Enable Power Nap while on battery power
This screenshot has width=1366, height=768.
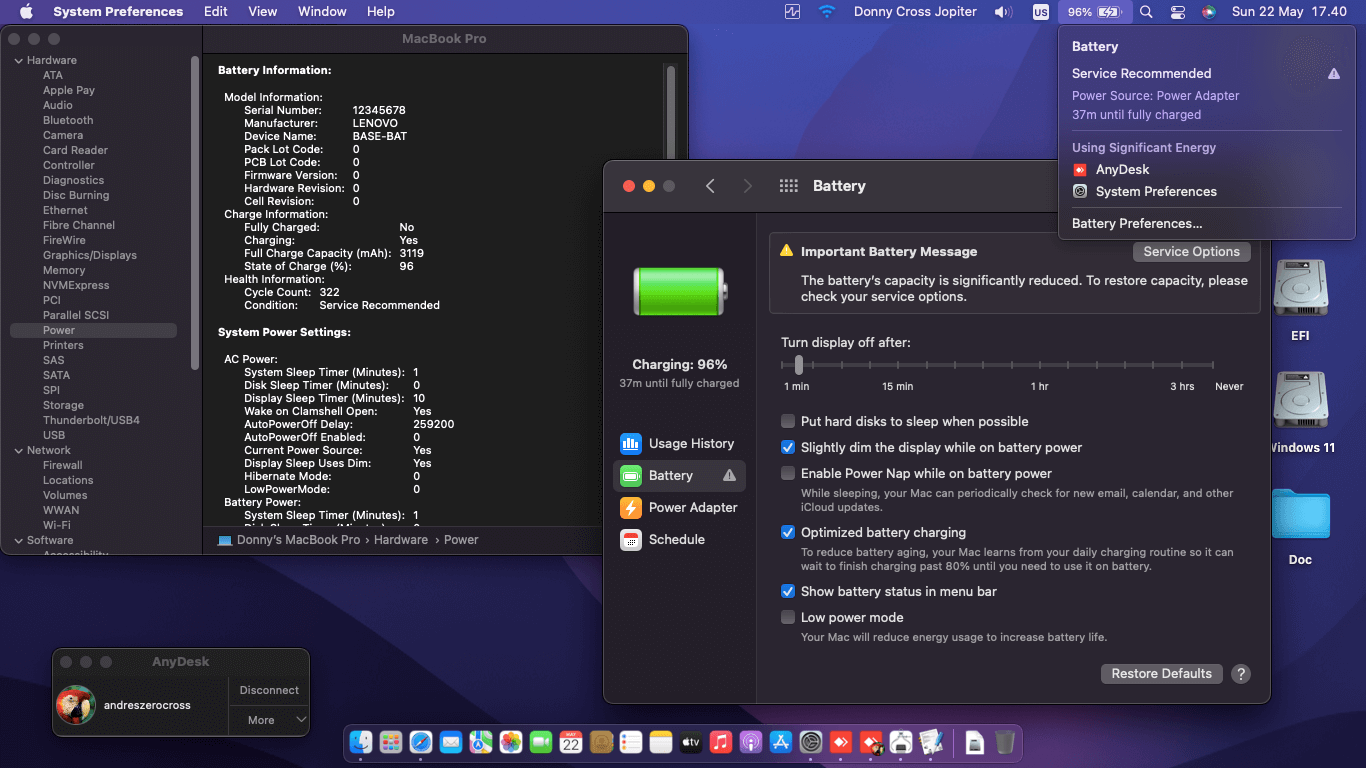click(788, 474)
